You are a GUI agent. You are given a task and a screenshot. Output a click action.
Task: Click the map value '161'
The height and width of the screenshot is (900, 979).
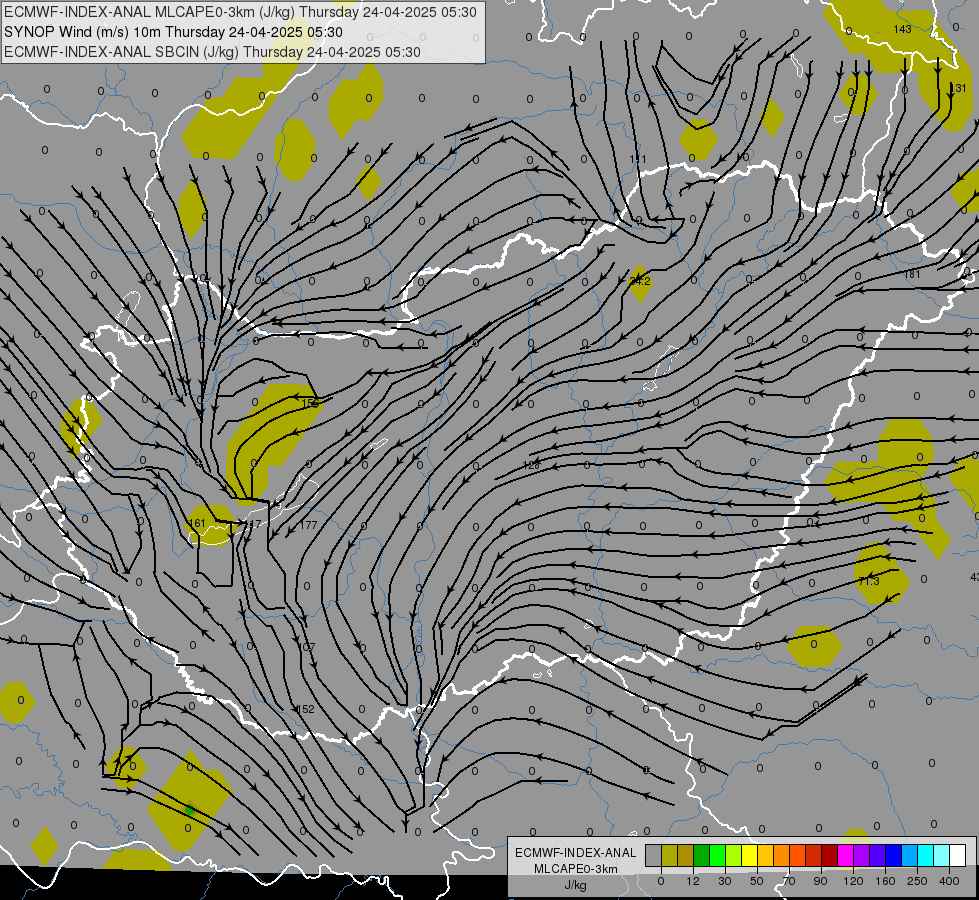pyautogui.click(x=197, y=523)
